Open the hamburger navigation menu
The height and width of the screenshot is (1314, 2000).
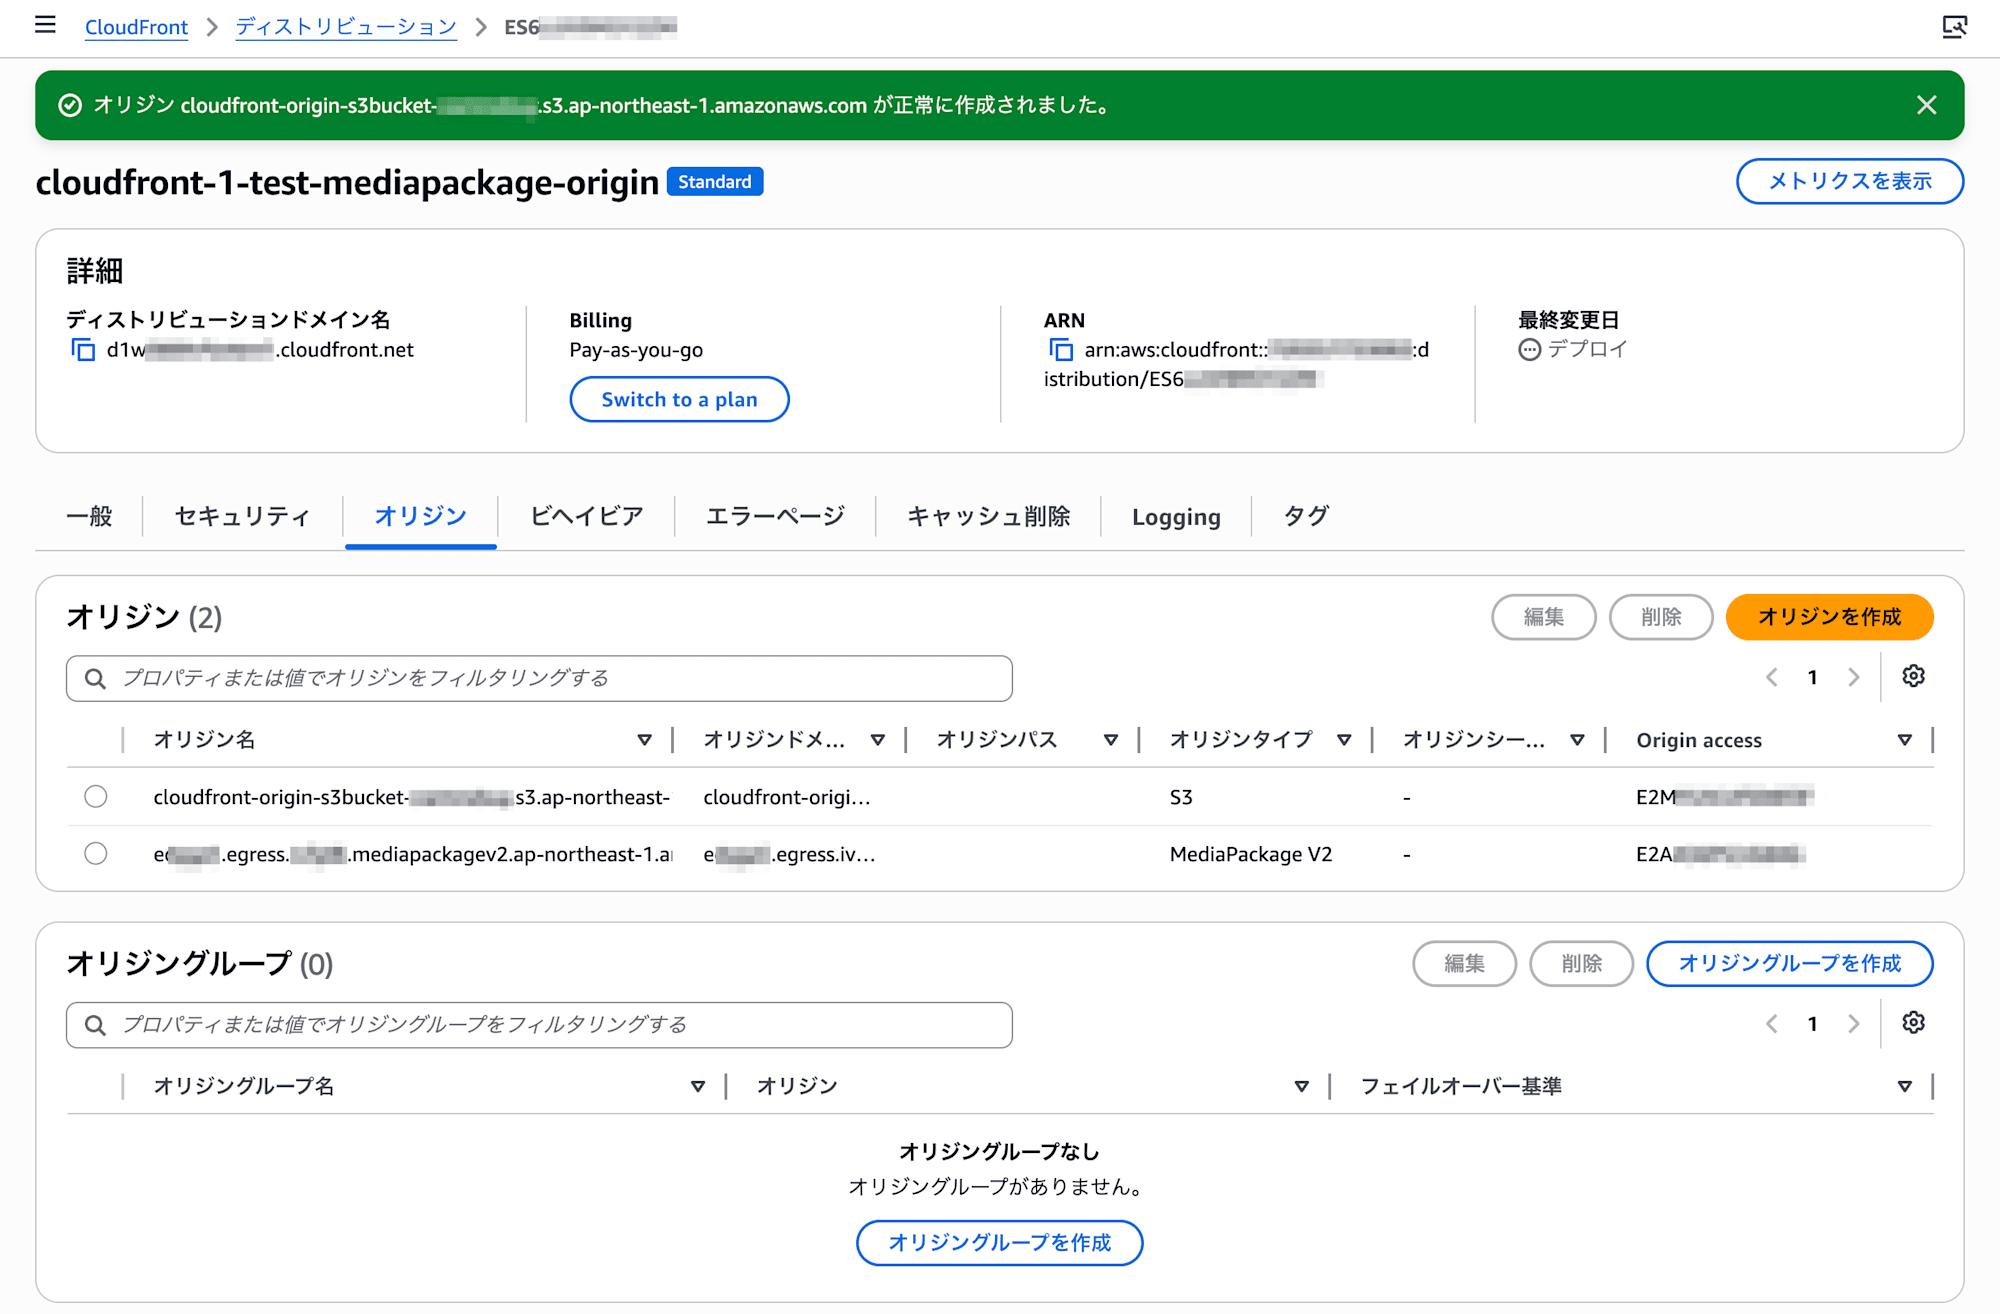pos(45,25)
